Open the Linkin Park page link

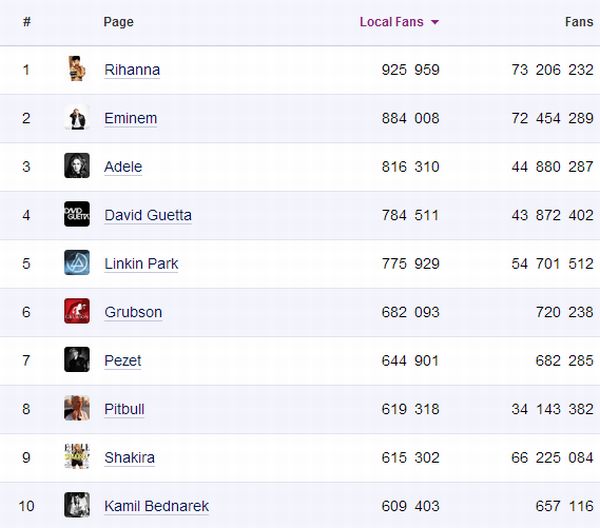pos(141,264)
